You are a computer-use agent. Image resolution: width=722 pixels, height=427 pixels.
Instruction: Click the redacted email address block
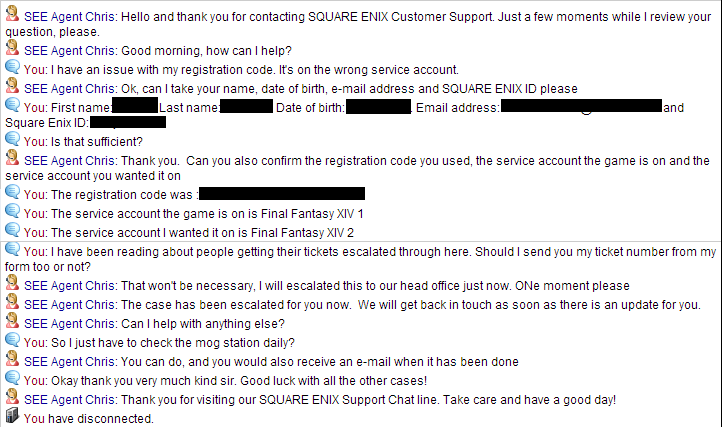click(581, 106)
